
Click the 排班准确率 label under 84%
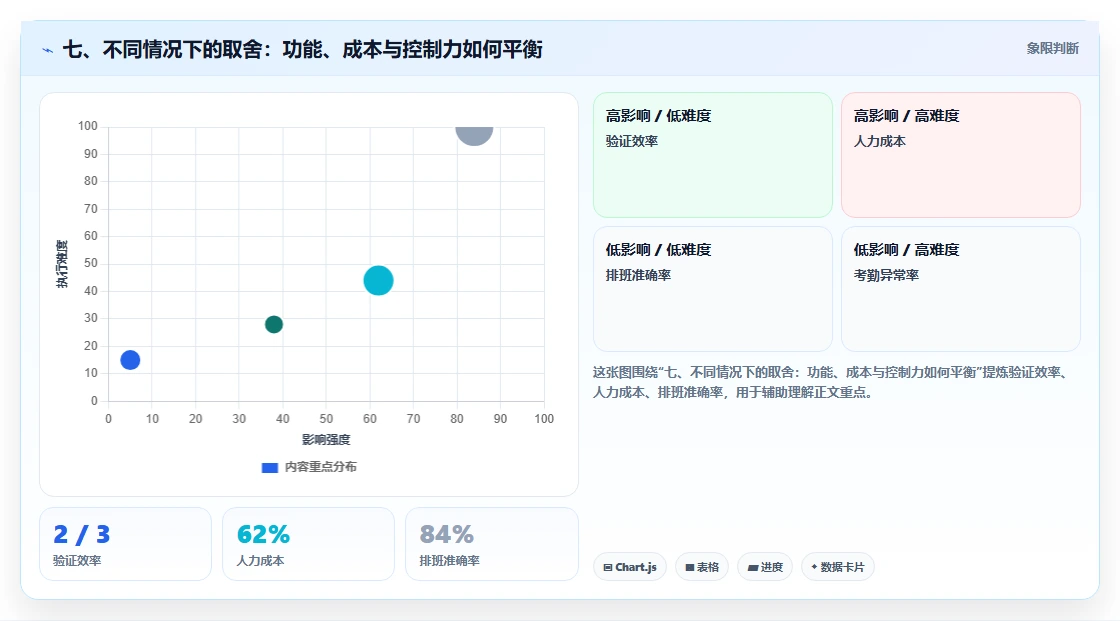(449, 561)
